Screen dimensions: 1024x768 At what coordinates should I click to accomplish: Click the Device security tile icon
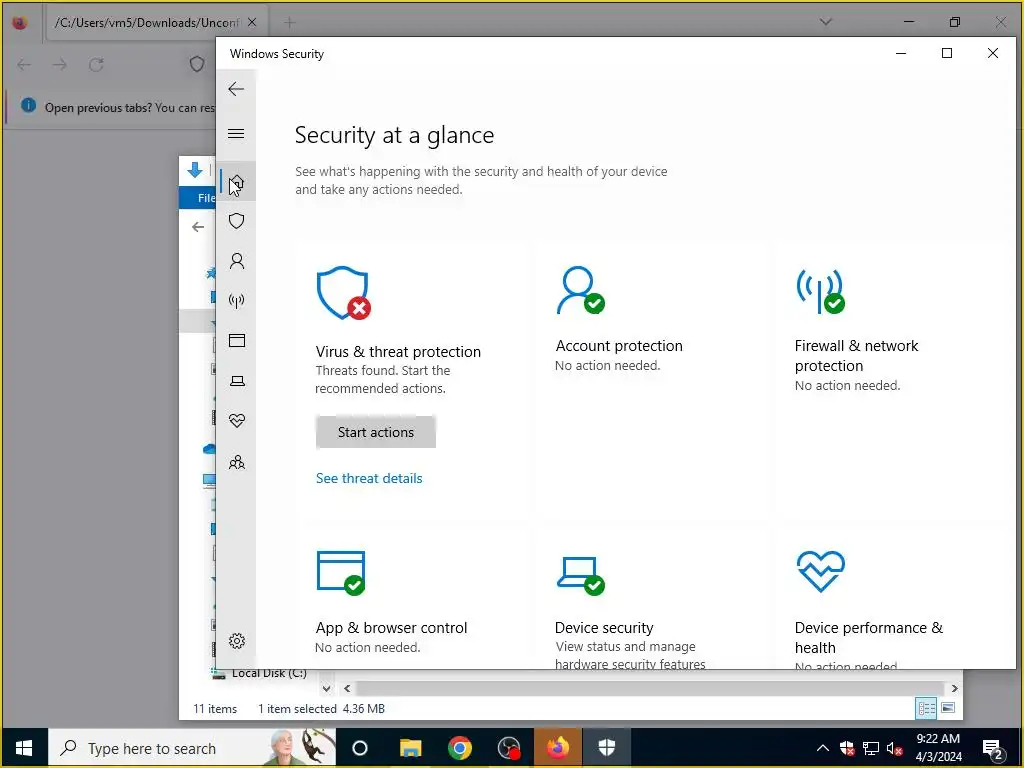tap(580, 575)
